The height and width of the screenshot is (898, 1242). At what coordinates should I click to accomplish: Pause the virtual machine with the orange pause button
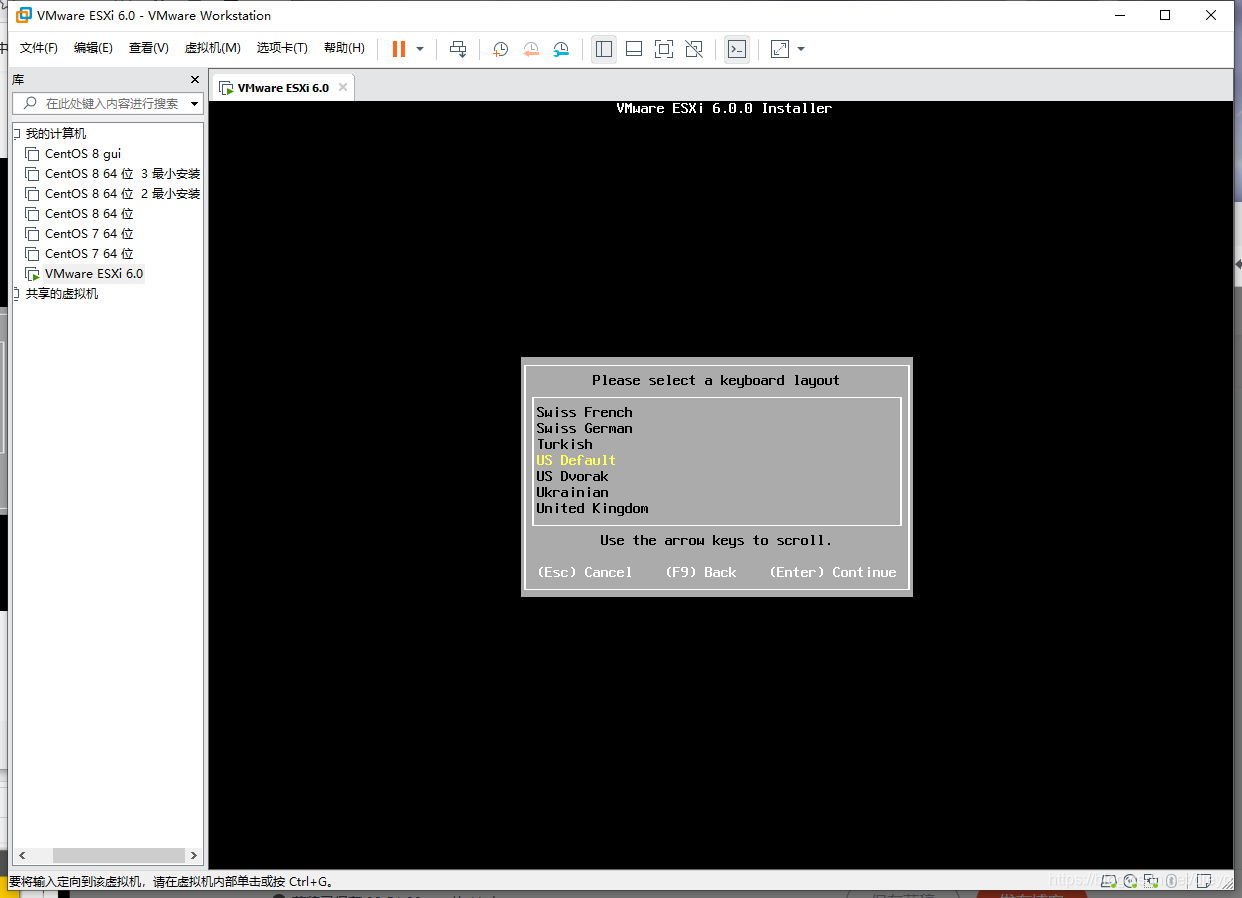(399, 48)
